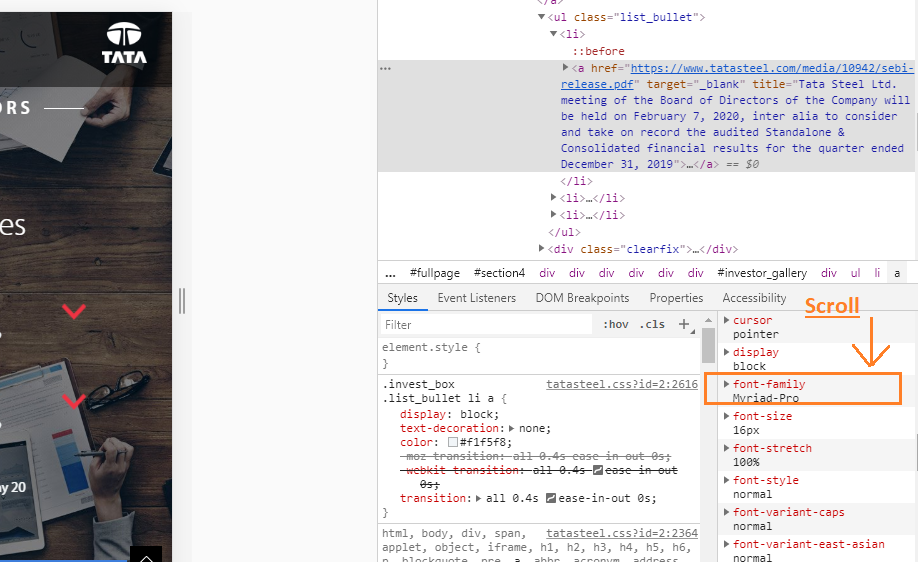918x562 pixels.
Task: Select #section4 in the breadcrumb
Action: pyautogui.click(x=499, y=273)
